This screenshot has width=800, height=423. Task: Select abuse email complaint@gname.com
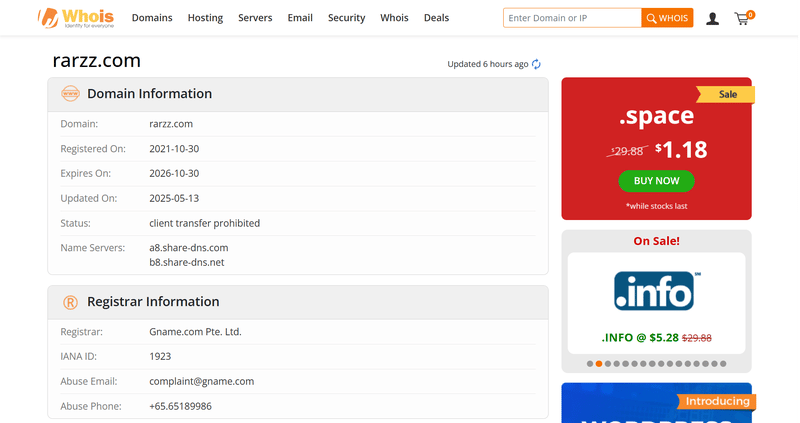[202, 382]
